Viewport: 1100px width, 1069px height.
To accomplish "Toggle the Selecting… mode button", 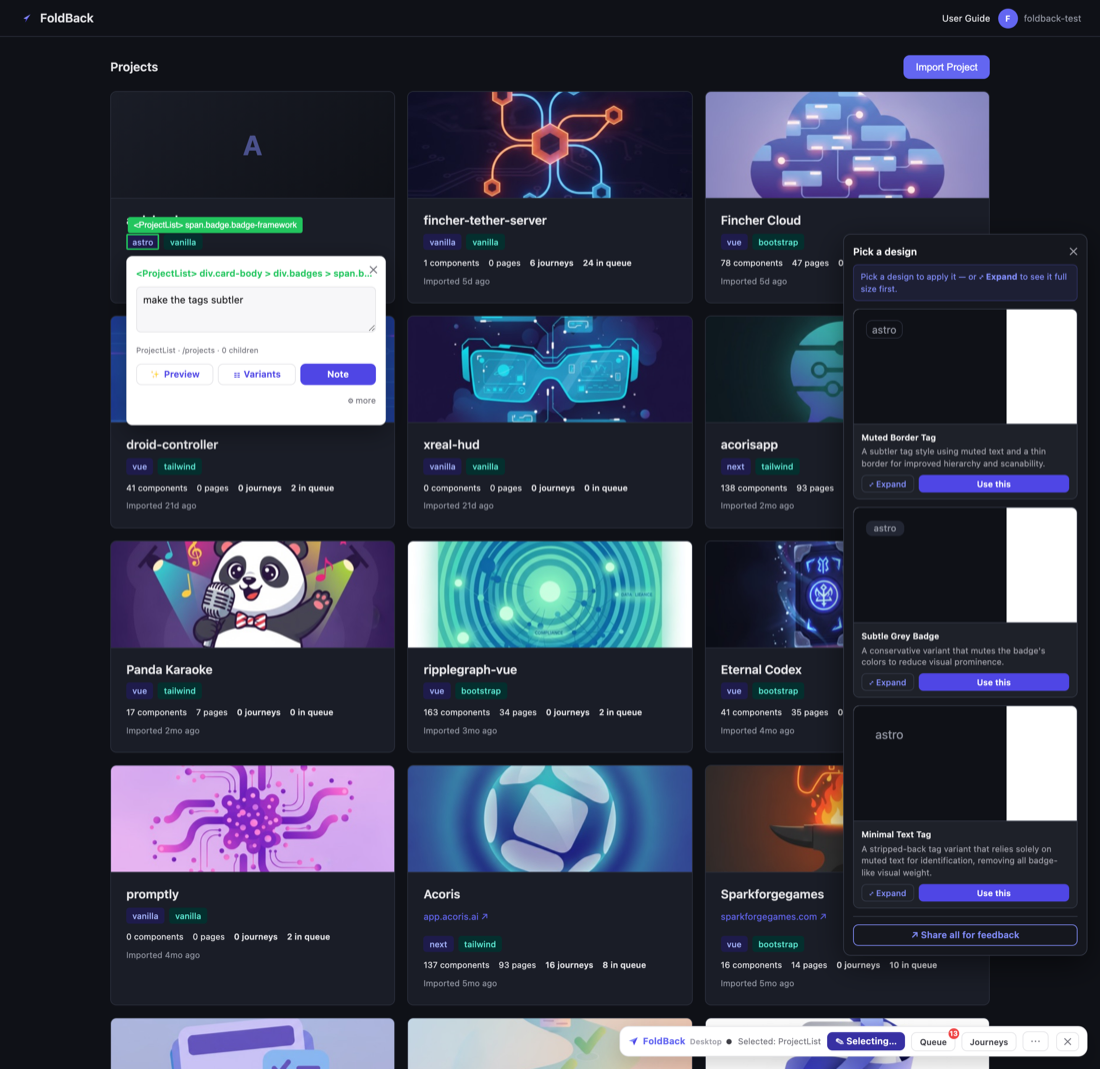I will point(866,1042).
